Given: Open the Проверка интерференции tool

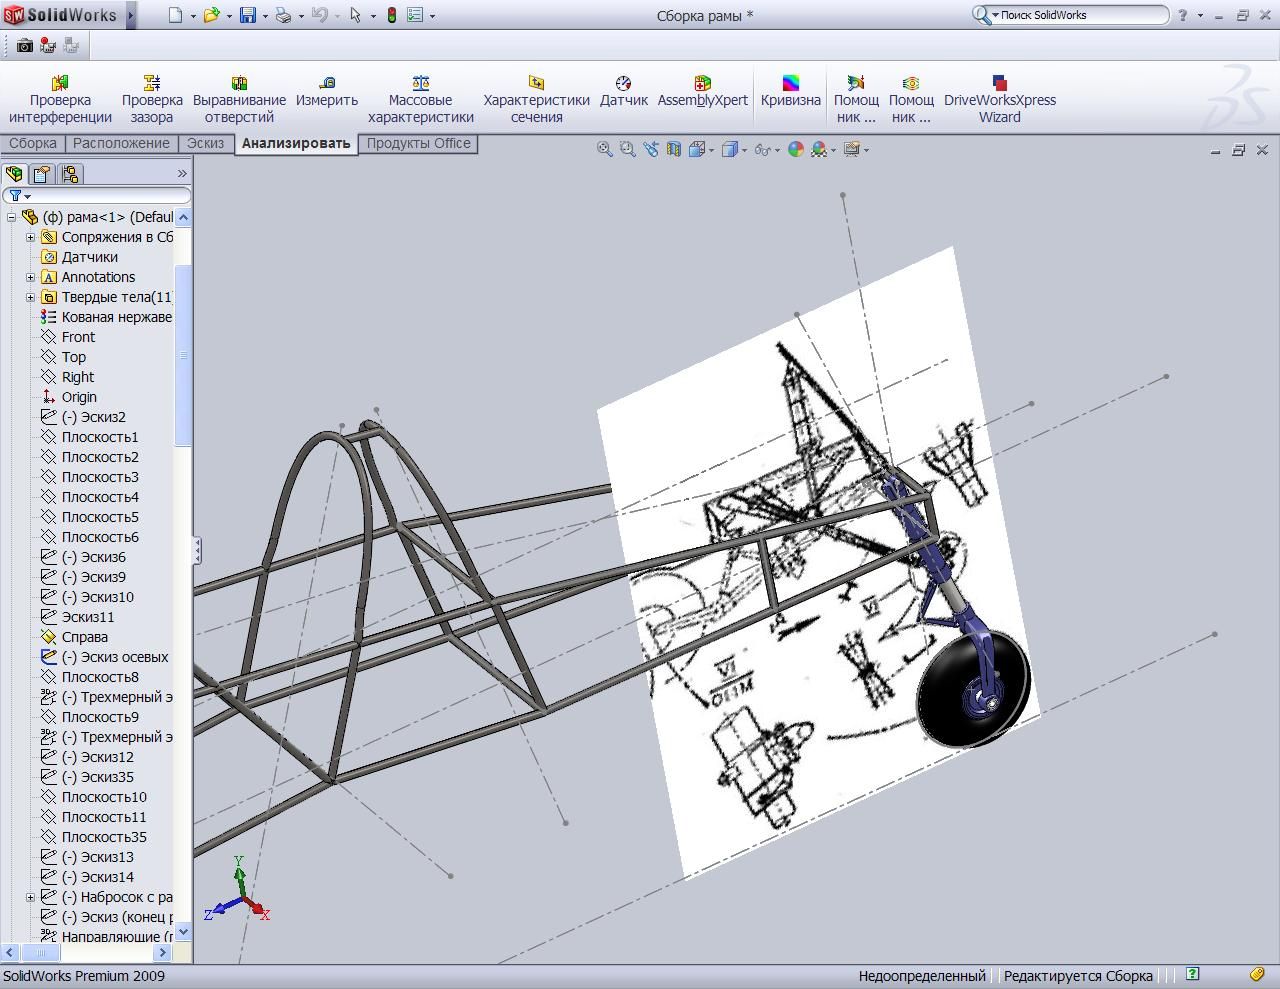Looking at the screenshot, I should (x=60, y=99).
